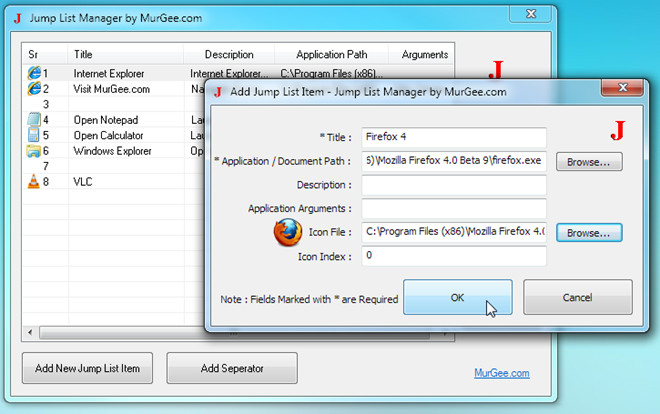Select the Windows Explorer row

tap(112, 151)
